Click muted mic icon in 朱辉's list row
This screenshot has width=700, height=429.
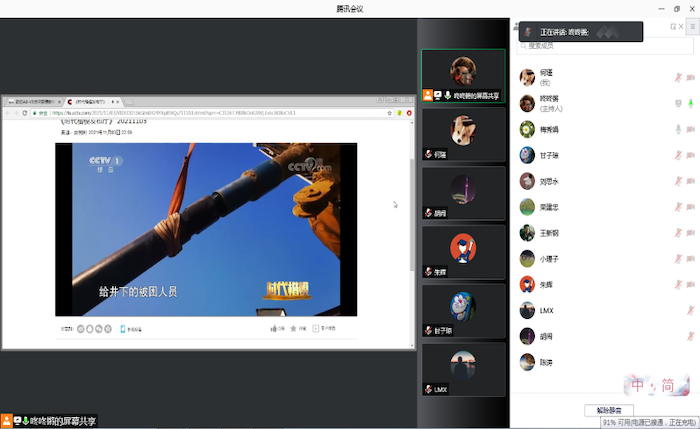click(x=678, y=285)
